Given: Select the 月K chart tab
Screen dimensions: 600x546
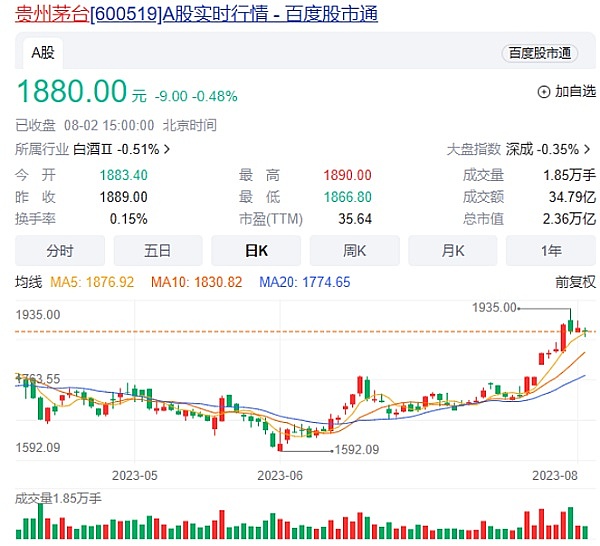Looking at the screenshot, I should point(453,251).
